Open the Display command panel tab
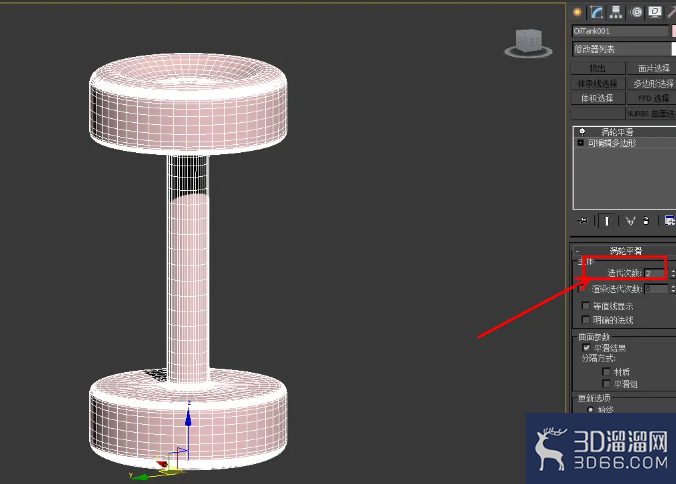This screenshot has height=484, width=676. coord(655,12)
